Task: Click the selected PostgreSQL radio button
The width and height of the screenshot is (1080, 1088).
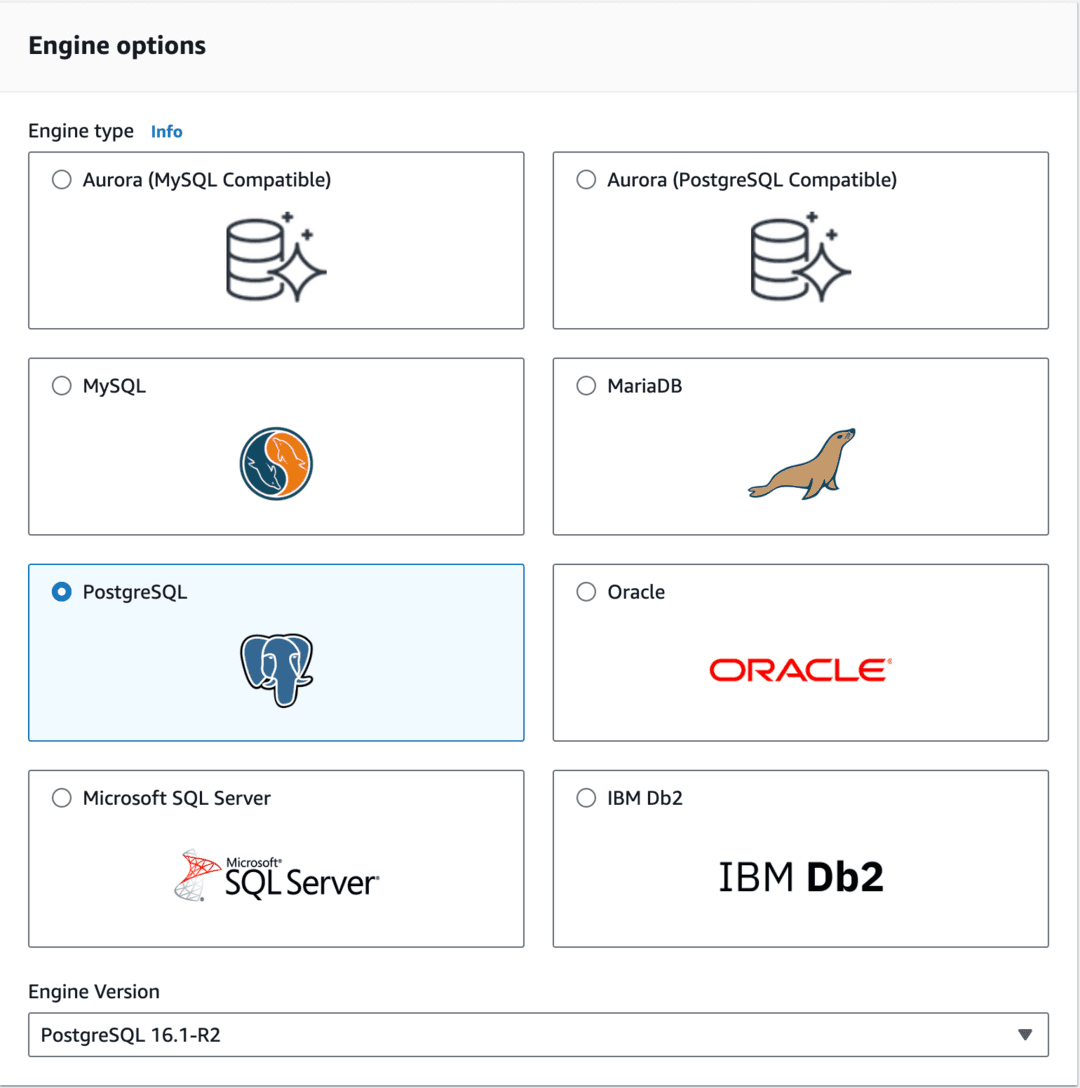Action: [62, 592]
